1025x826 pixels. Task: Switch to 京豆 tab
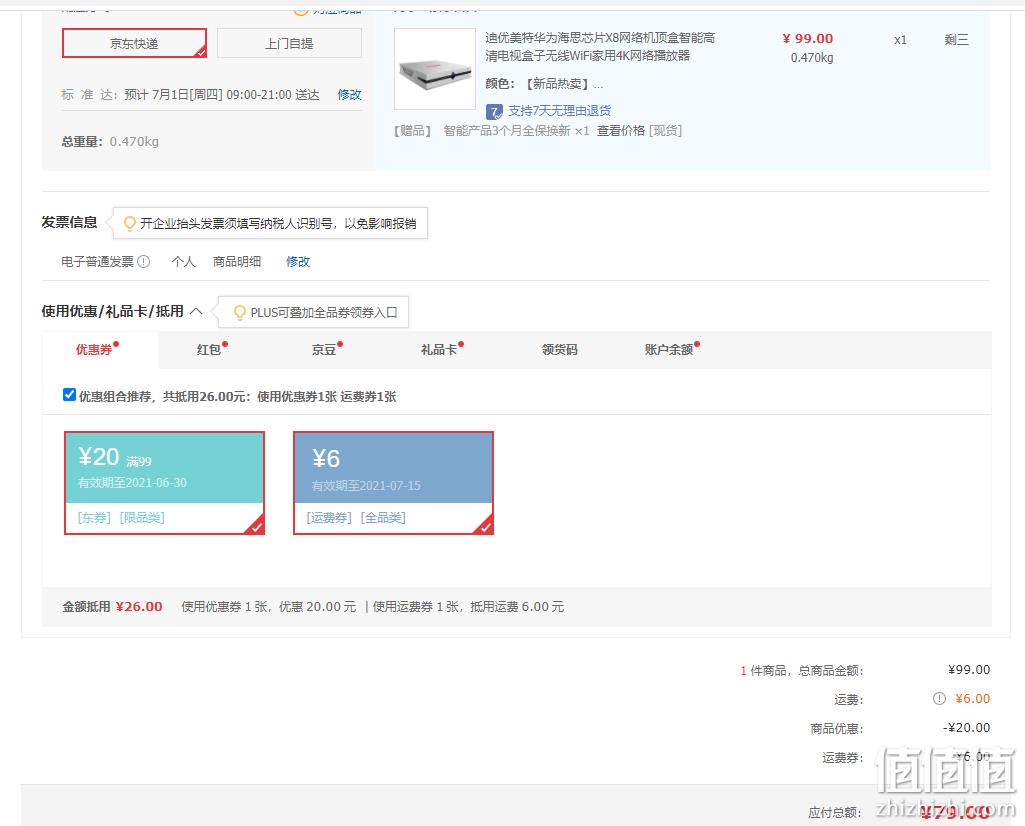[324, 350]
